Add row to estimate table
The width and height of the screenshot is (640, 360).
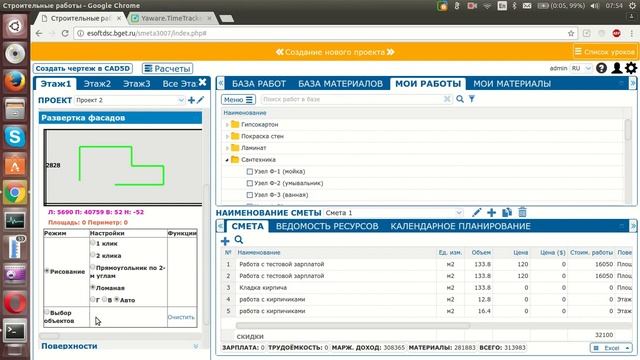[225, 241]
